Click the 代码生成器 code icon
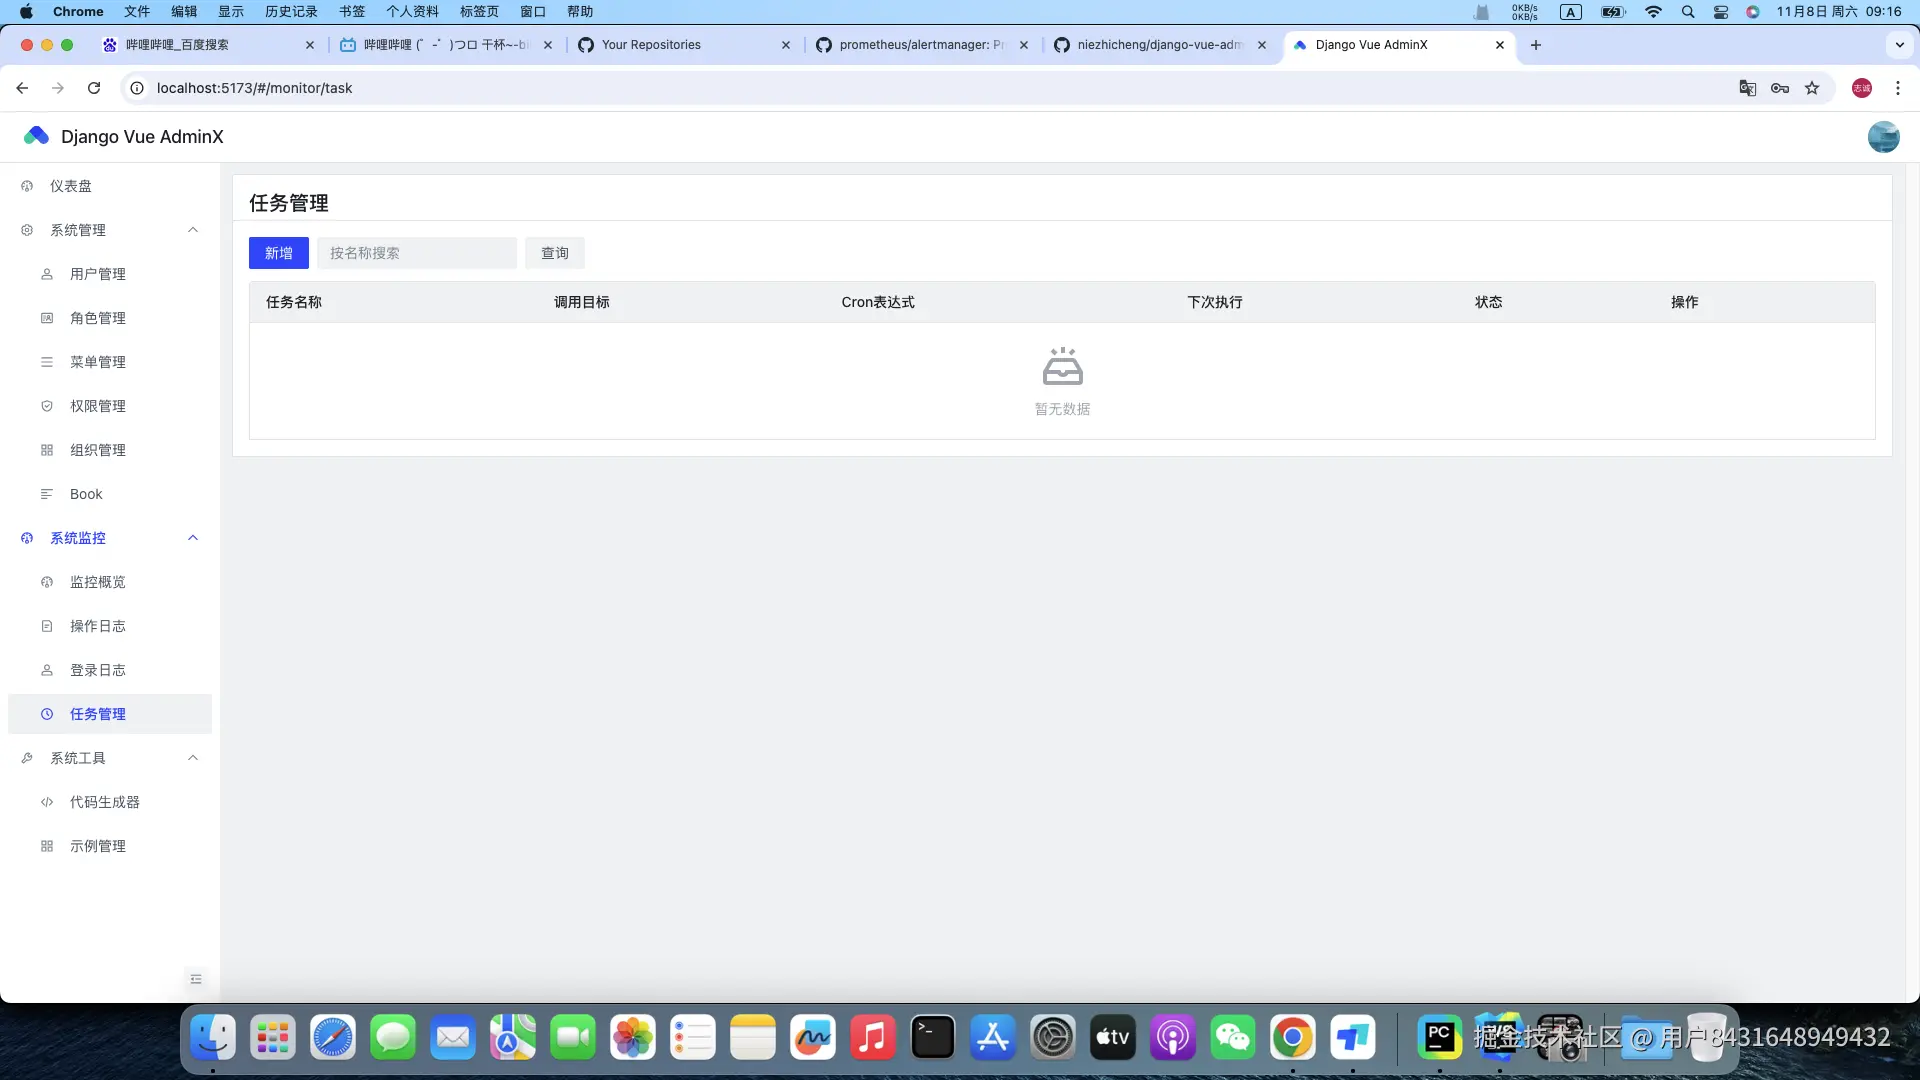1920x1080 pixels. (x=47, y=802)
